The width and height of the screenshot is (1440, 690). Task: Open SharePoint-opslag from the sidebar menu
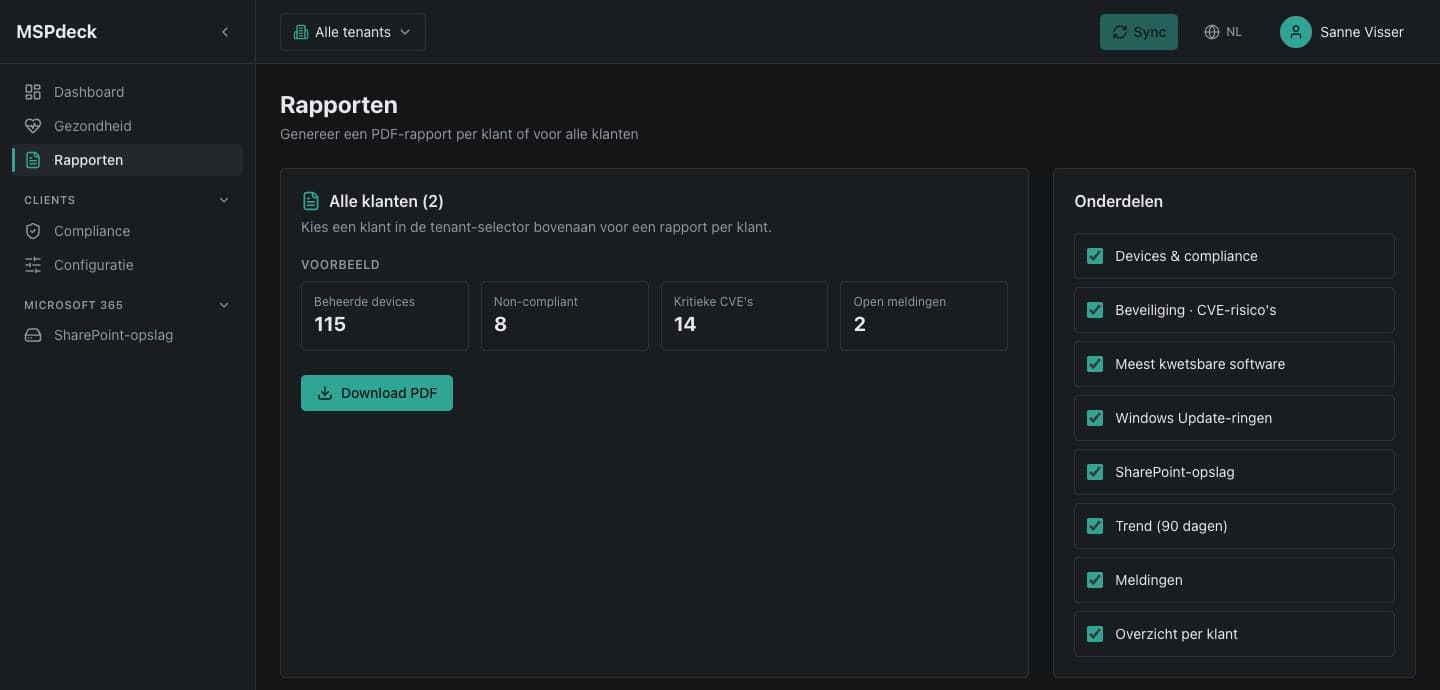(127, 335)
